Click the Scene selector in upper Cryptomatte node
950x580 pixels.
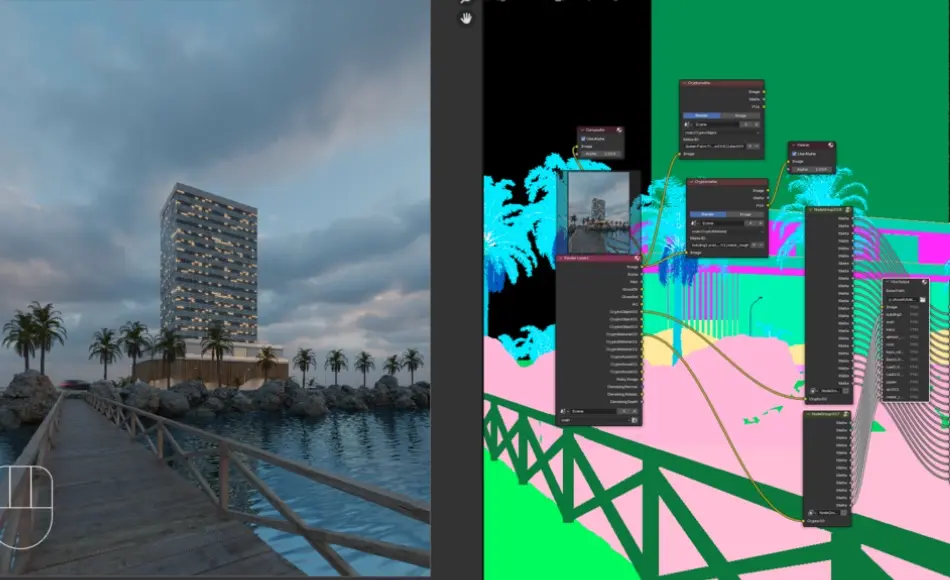[717, 124]
